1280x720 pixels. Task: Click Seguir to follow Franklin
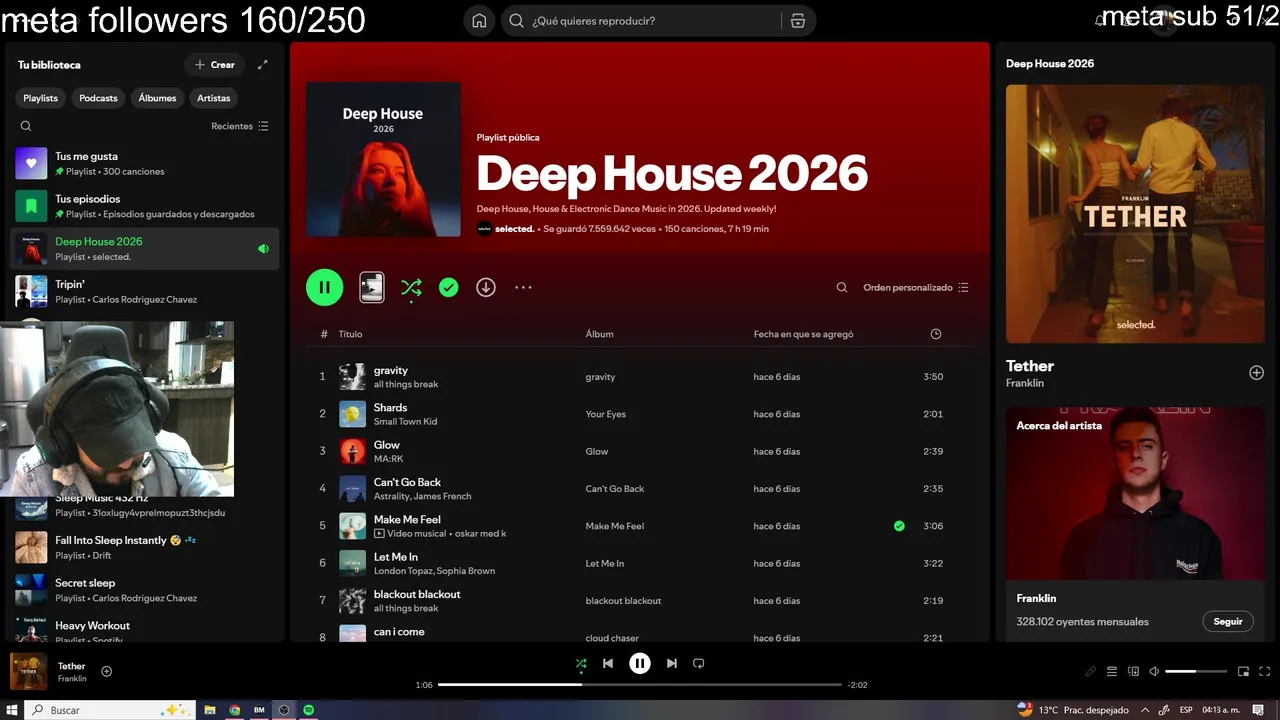pyautogui.click(x=1228, y=621)
